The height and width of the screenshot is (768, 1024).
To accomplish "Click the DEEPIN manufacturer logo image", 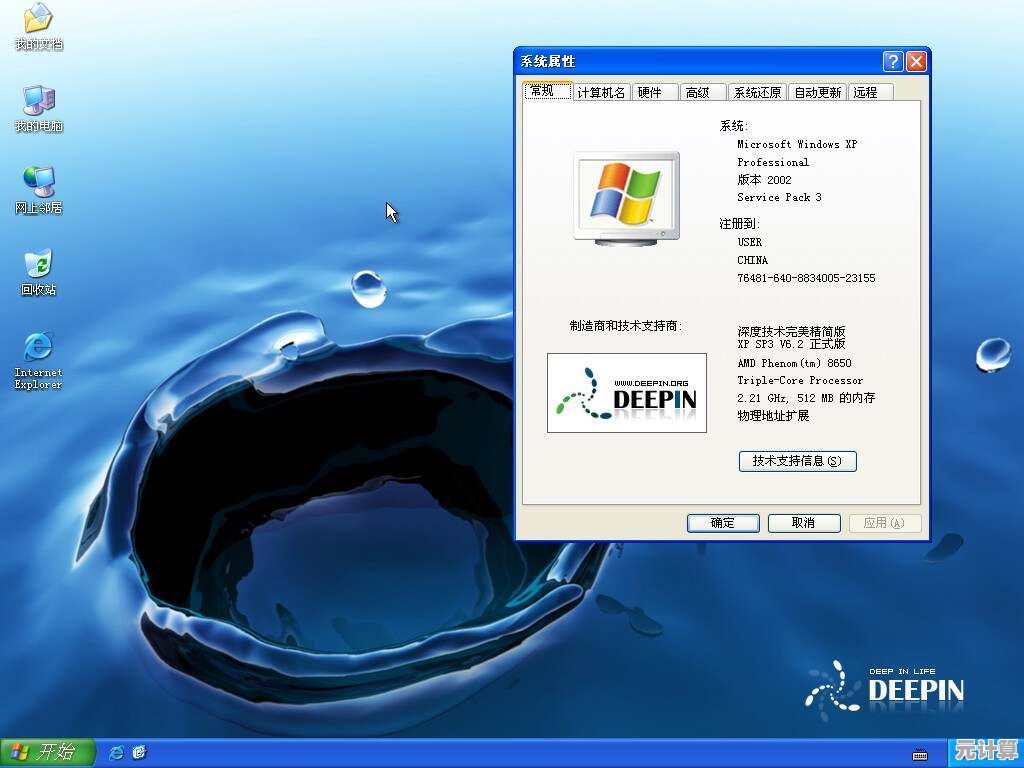I will pyautogui.click(x=626, y=393).
